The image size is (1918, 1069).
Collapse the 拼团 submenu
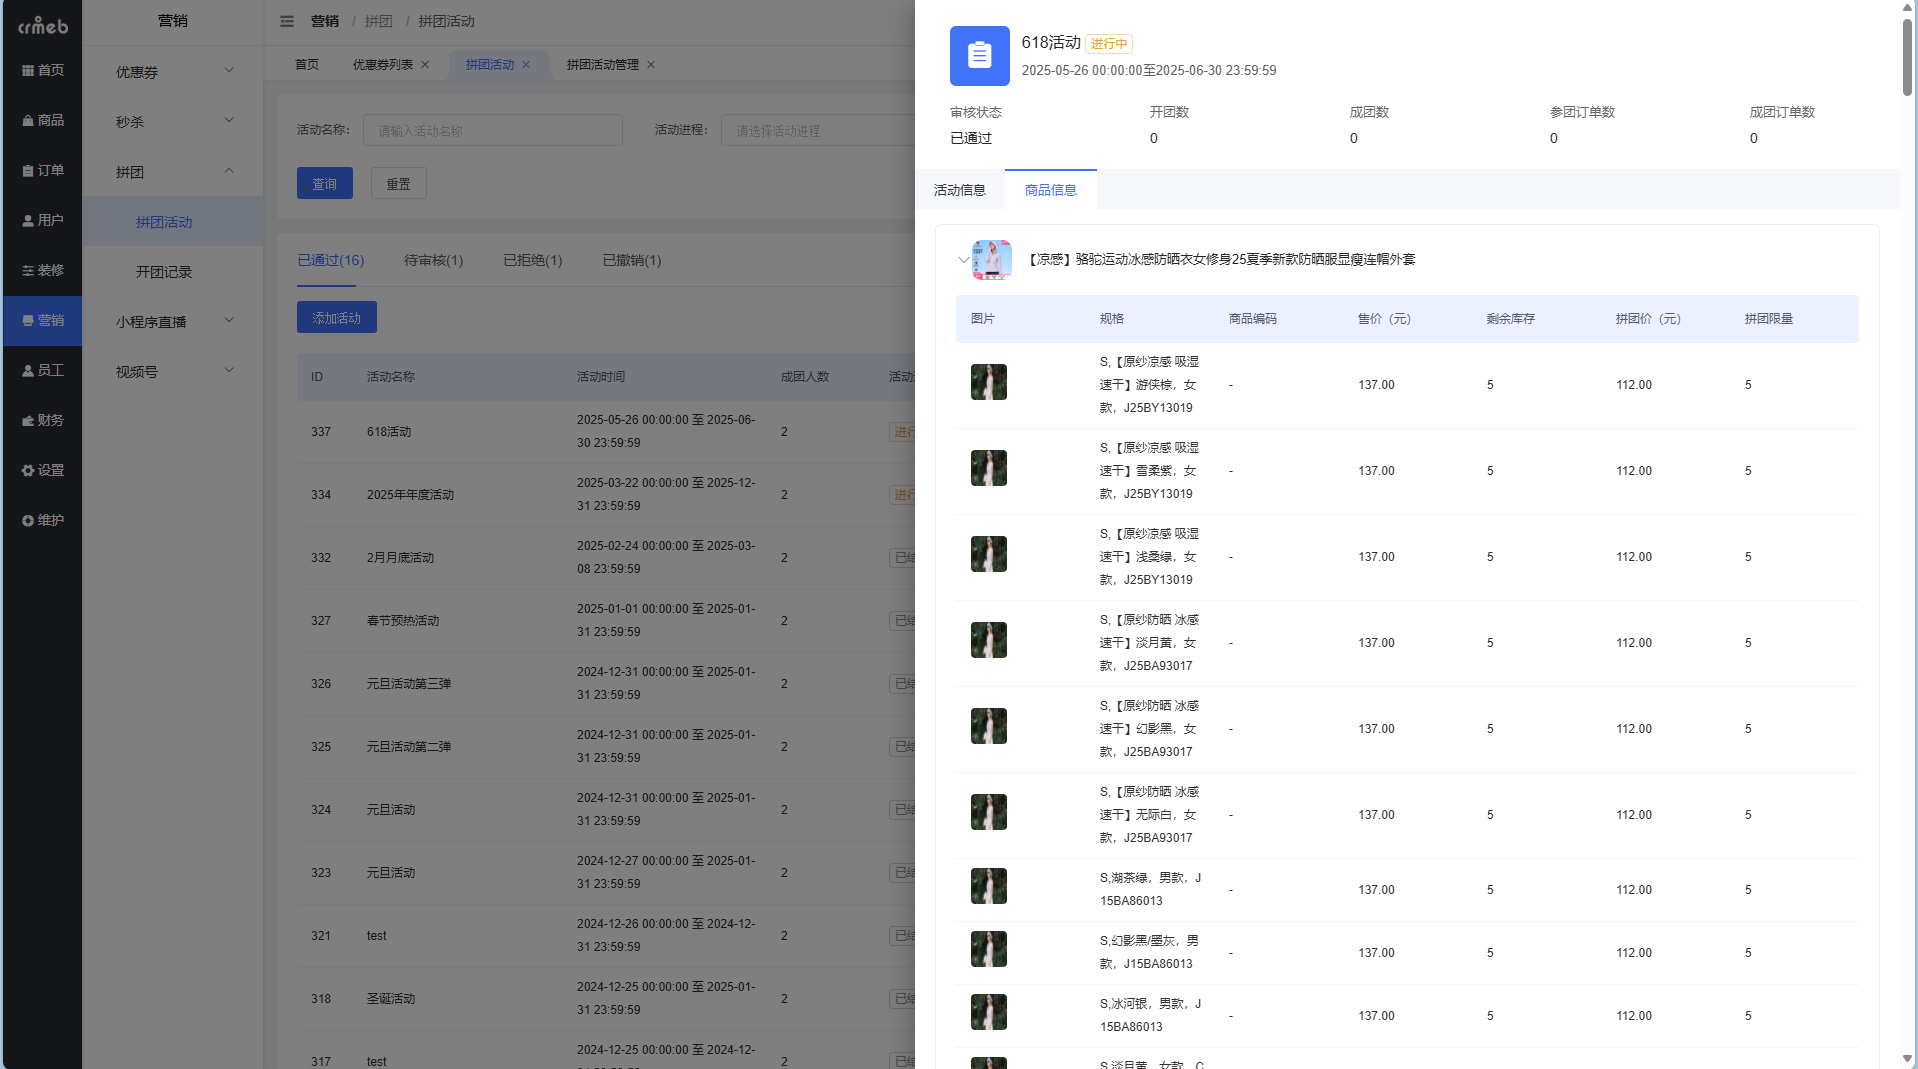pyautogui.click(x=172, y=171)
